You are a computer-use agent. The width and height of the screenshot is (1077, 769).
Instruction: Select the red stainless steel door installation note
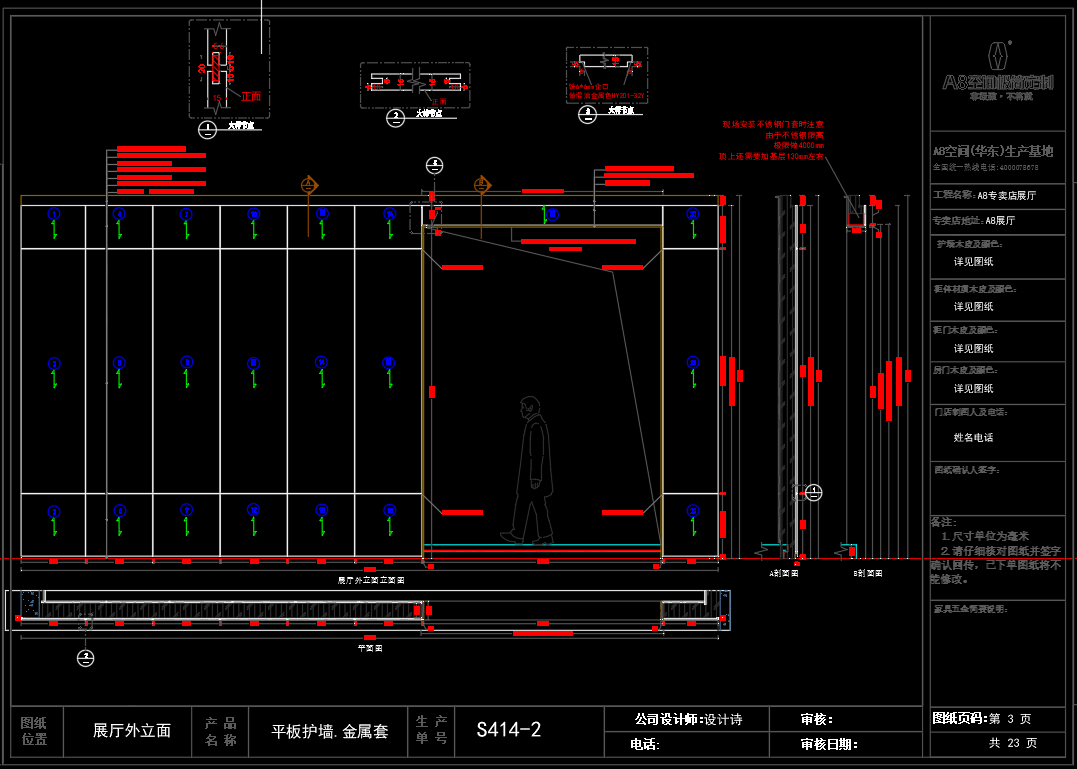pos(773,141)
